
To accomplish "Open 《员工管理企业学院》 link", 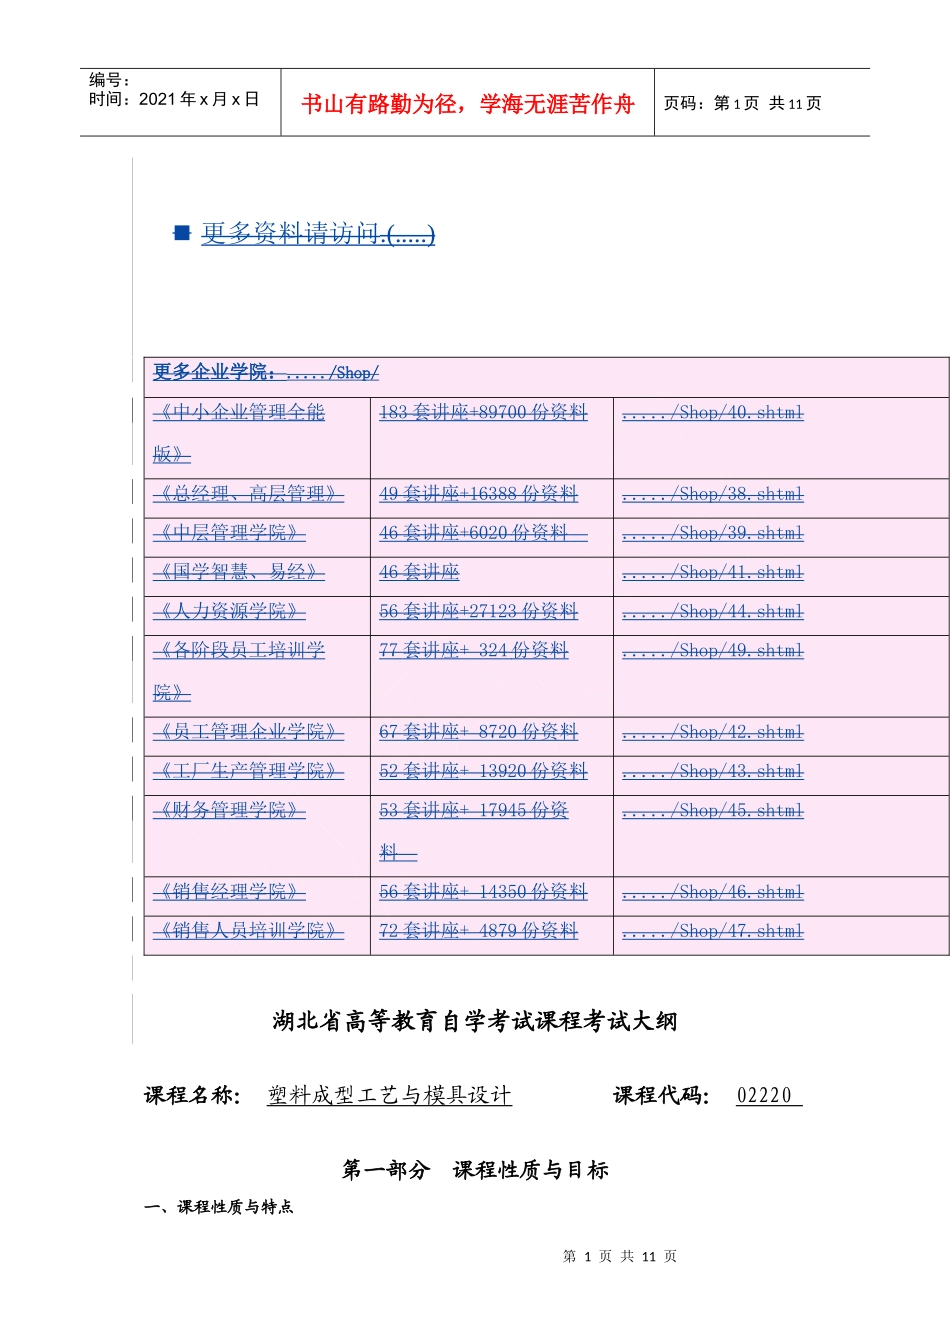I will (248, 732).
